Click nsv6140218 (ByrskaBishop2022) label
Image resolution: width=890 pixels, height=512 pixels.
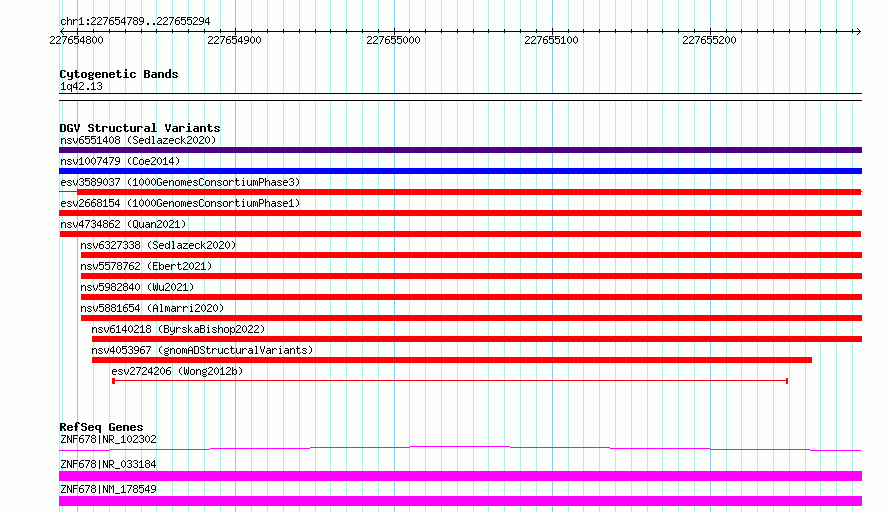click(178, 329)
